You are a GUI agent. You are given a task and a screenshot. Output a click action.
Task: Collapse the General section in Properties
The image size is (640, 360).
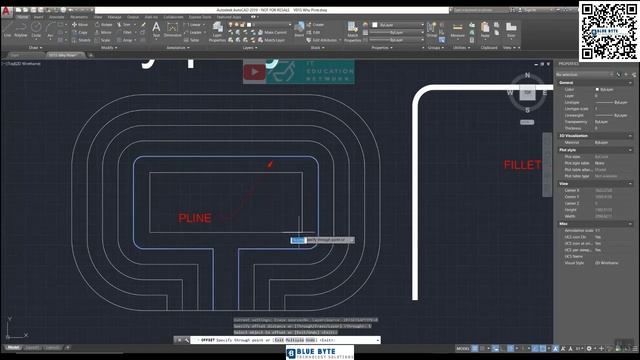pos(631,82)
